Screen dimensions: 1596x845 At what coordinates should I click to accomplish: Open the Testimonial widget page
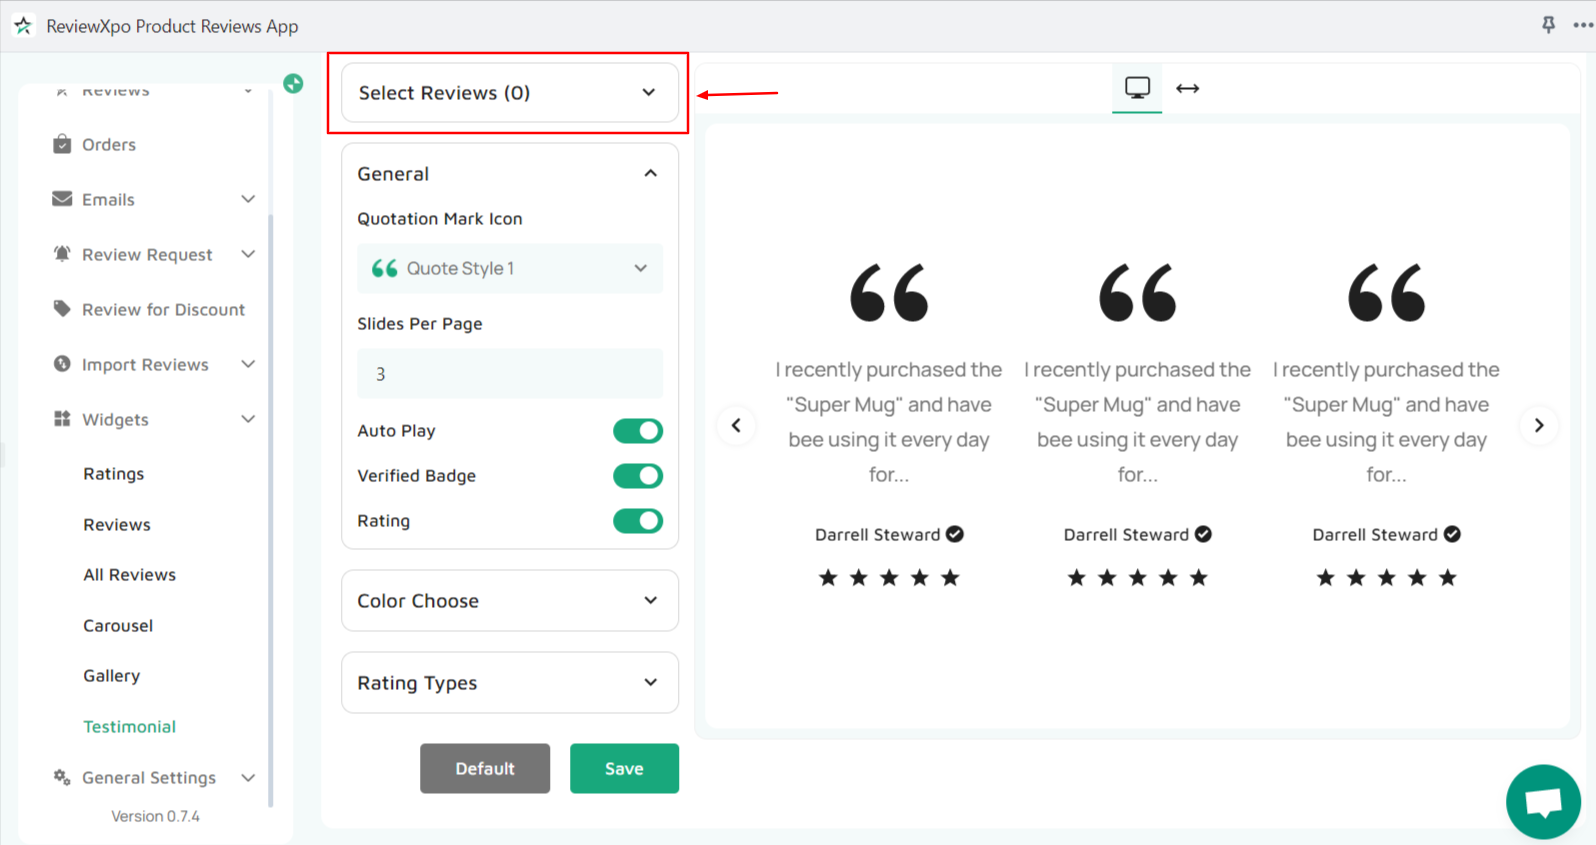130,726
